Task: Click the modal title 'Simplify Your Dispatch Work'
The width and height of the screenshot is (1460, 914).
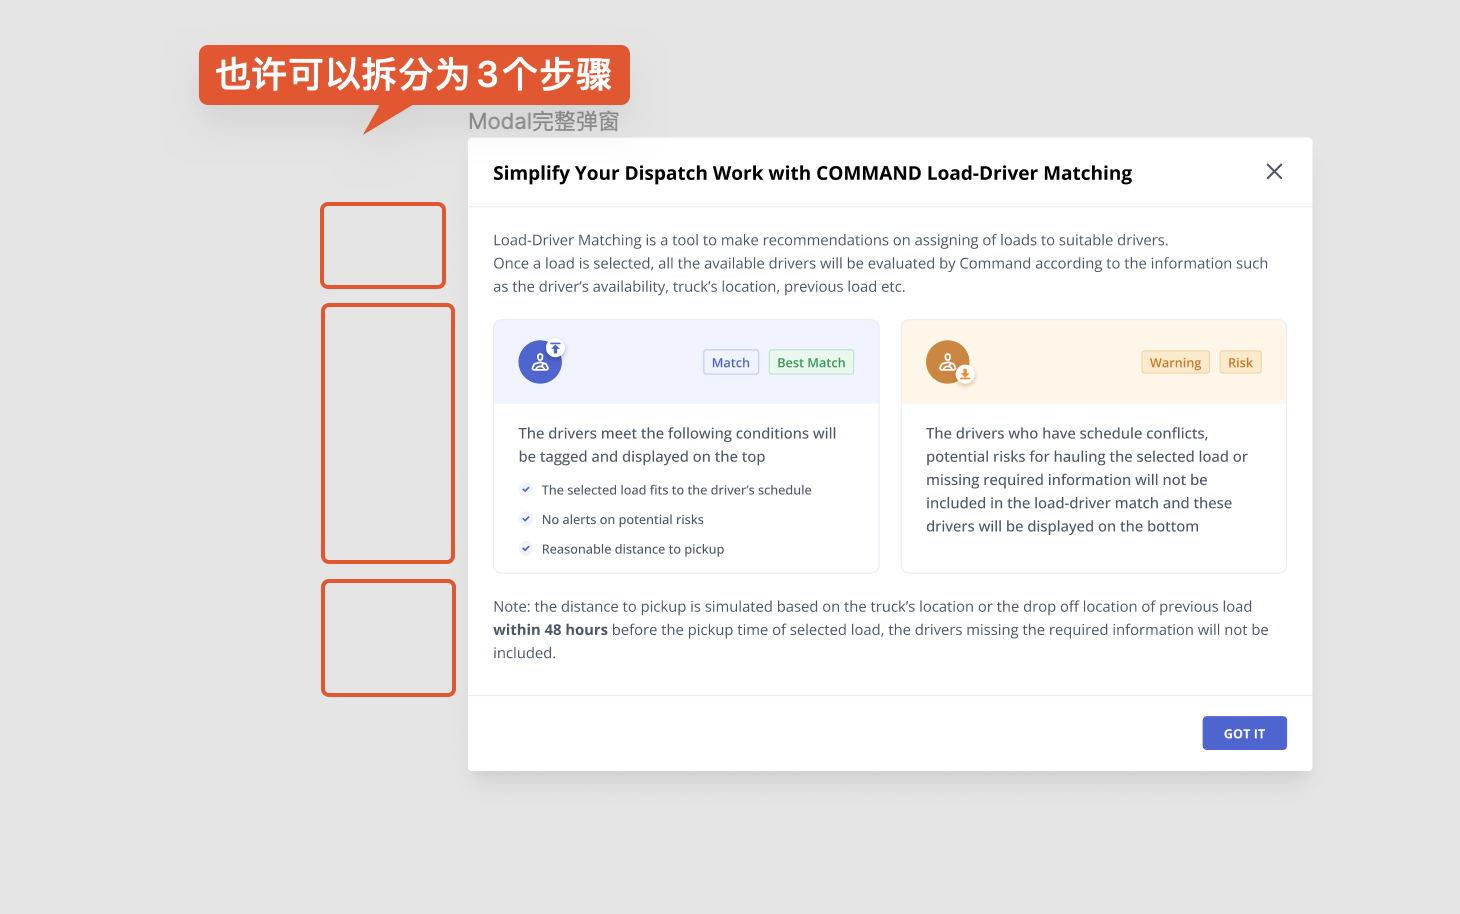Action: tap(812, 173)
